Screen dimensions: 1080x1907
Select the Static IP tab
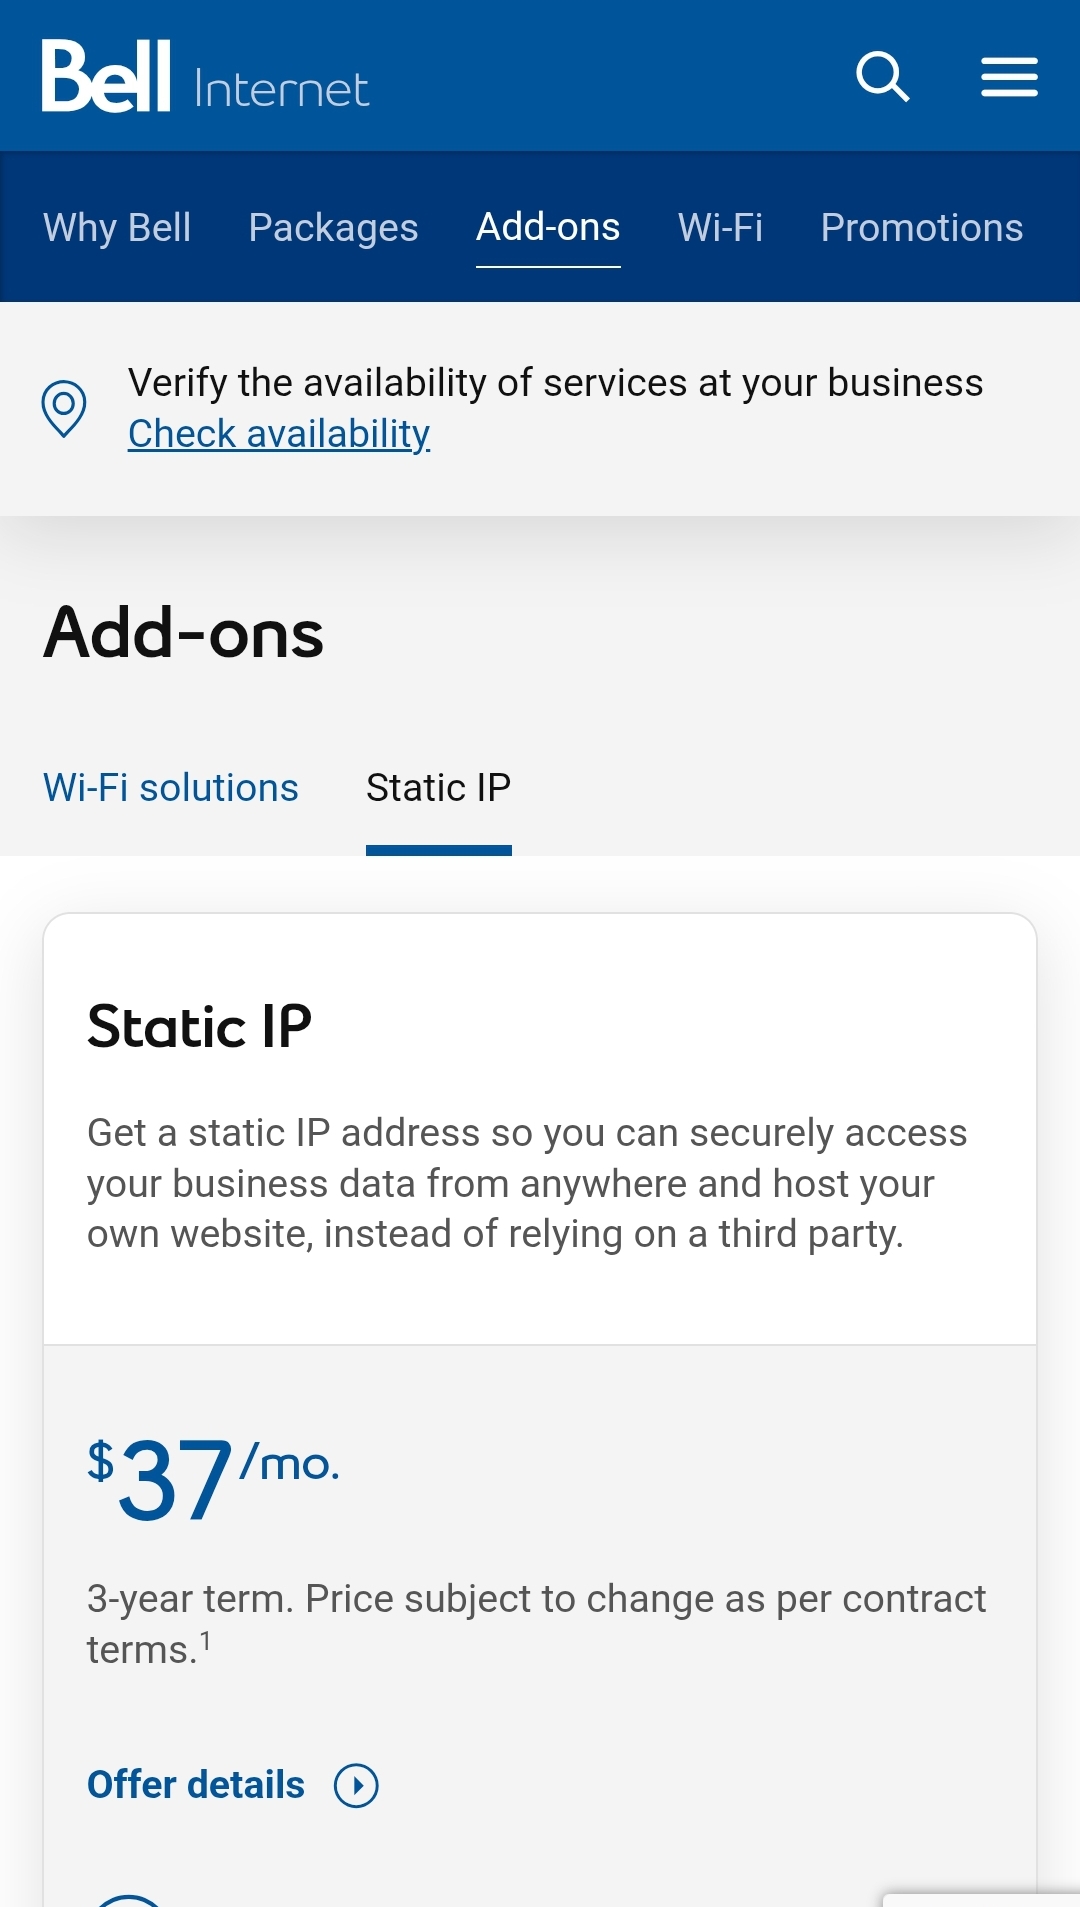[439, 788]
